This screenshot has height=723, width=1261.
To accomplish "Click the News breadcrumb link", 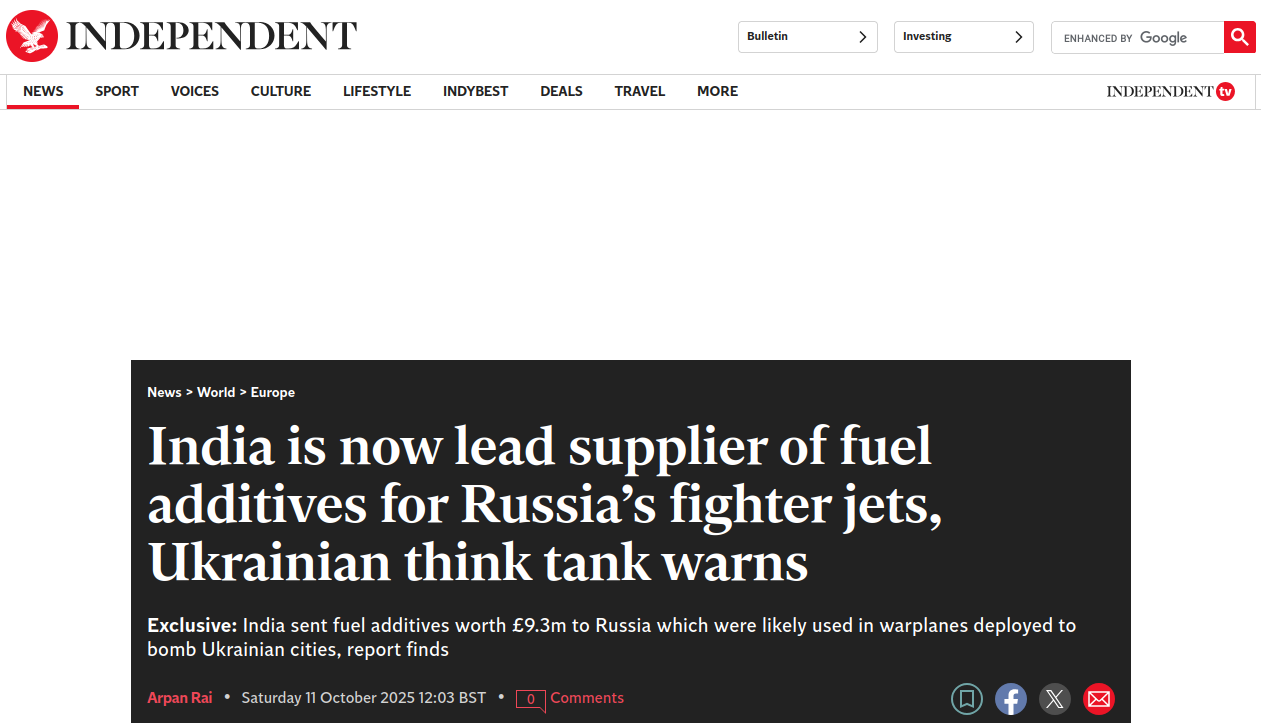I will point(164,392).
